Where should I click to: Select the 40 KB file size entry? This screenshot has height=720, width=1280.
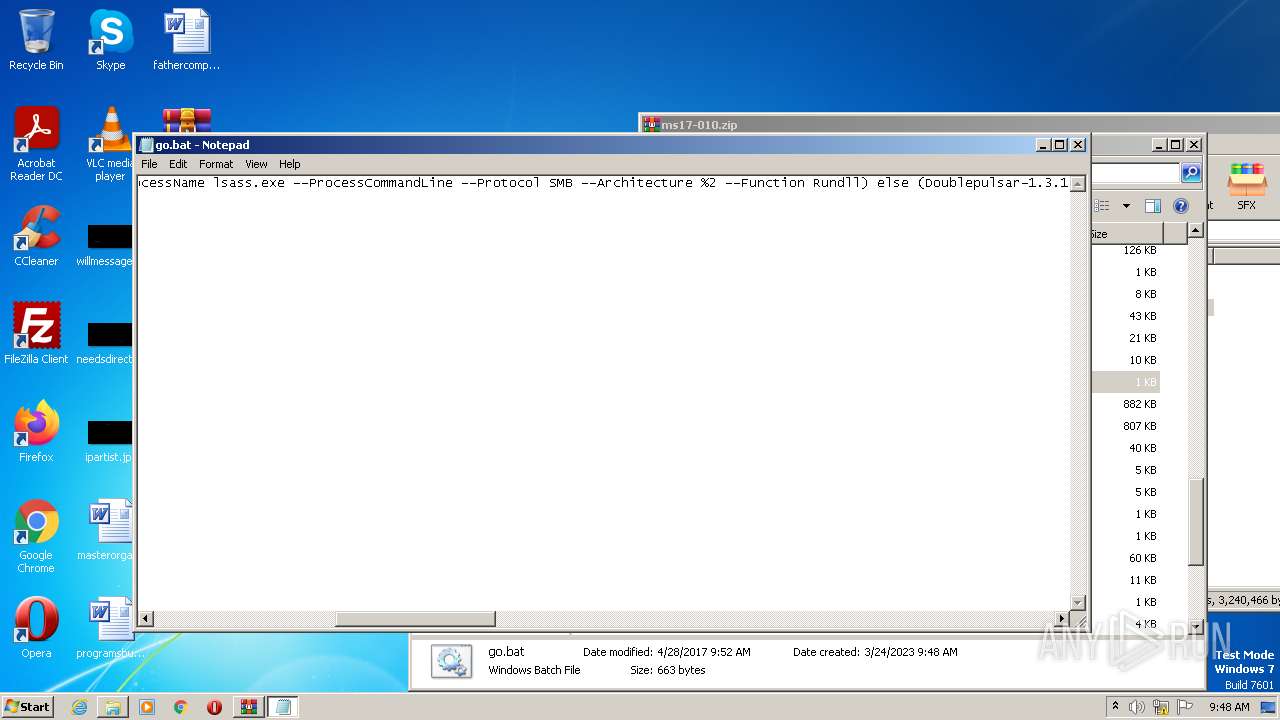coord(1142,448)
